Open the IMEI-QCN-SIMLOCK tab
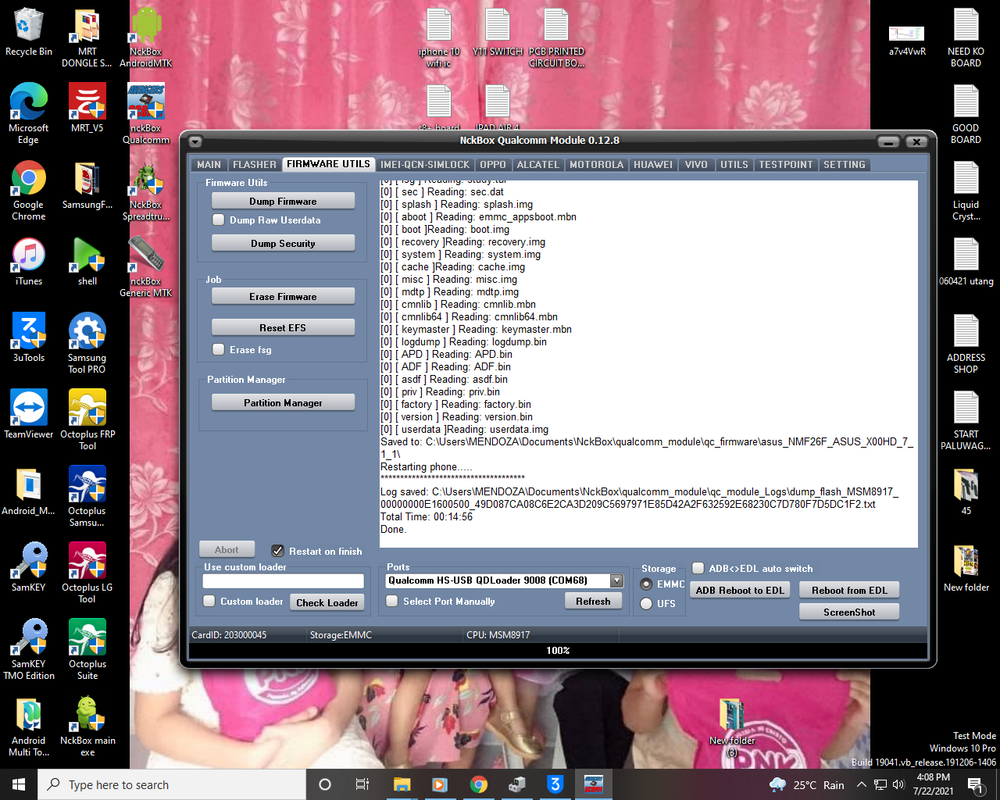Screen dimensions: 1000x800 click(x=425, y=165)
